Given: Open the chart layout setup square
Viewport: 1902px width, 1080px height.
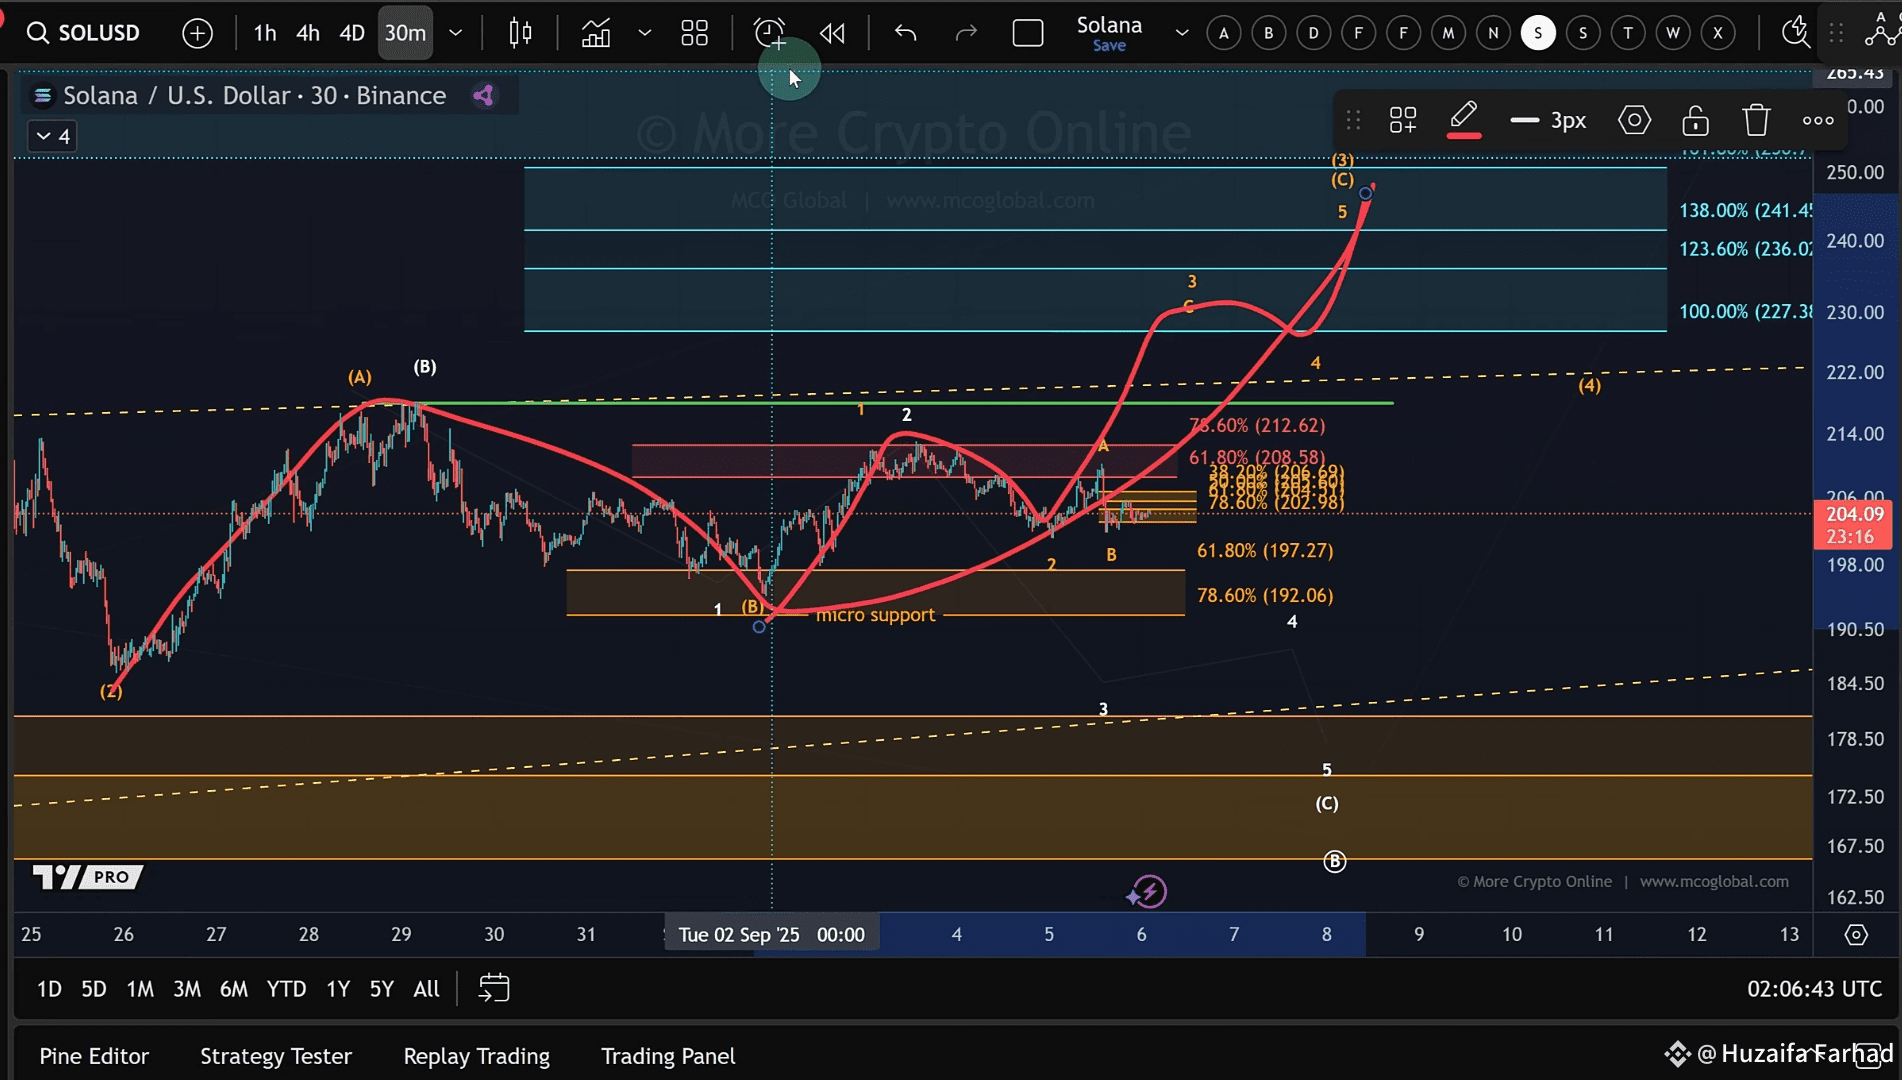Looking at the screenshot, I should pos(1028,33).
